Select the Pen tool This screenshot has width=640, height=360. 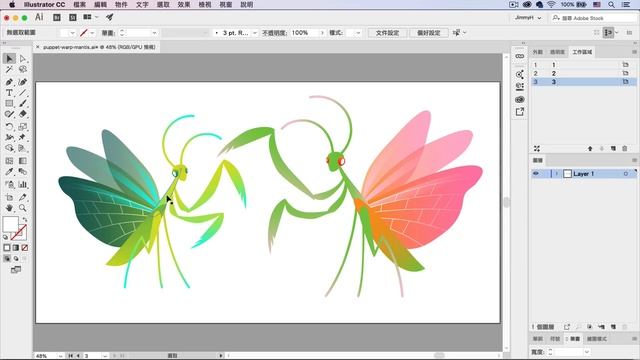point(9,82)
